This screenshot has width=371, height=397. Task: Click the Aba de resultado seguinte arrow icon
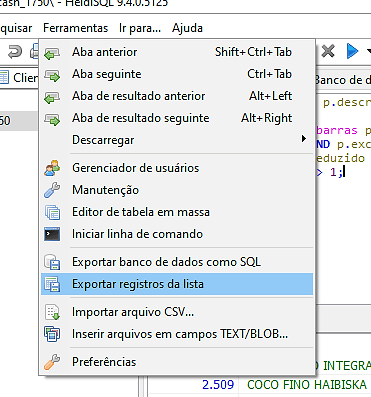point(52,119)
